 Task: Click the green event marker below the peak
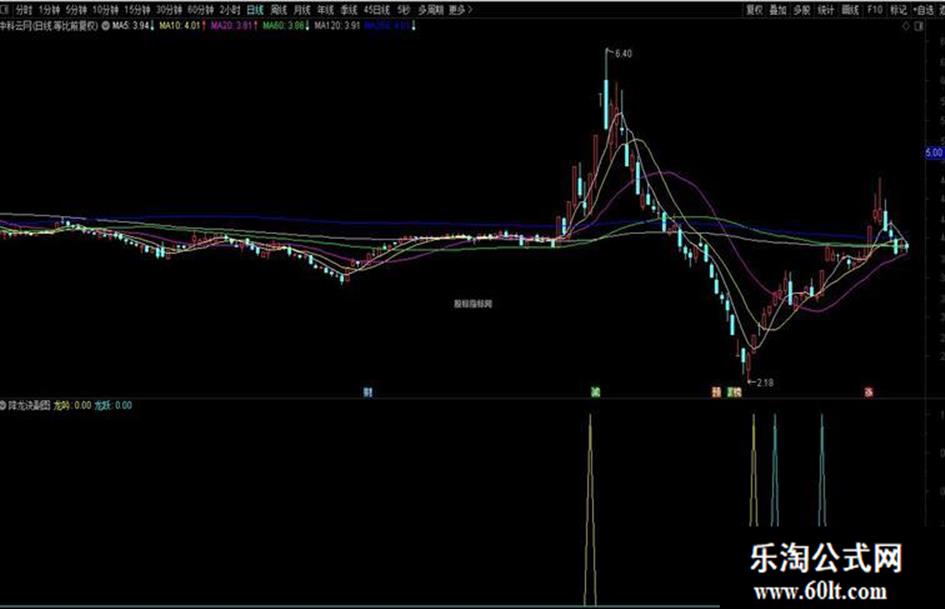click(595, 393)
